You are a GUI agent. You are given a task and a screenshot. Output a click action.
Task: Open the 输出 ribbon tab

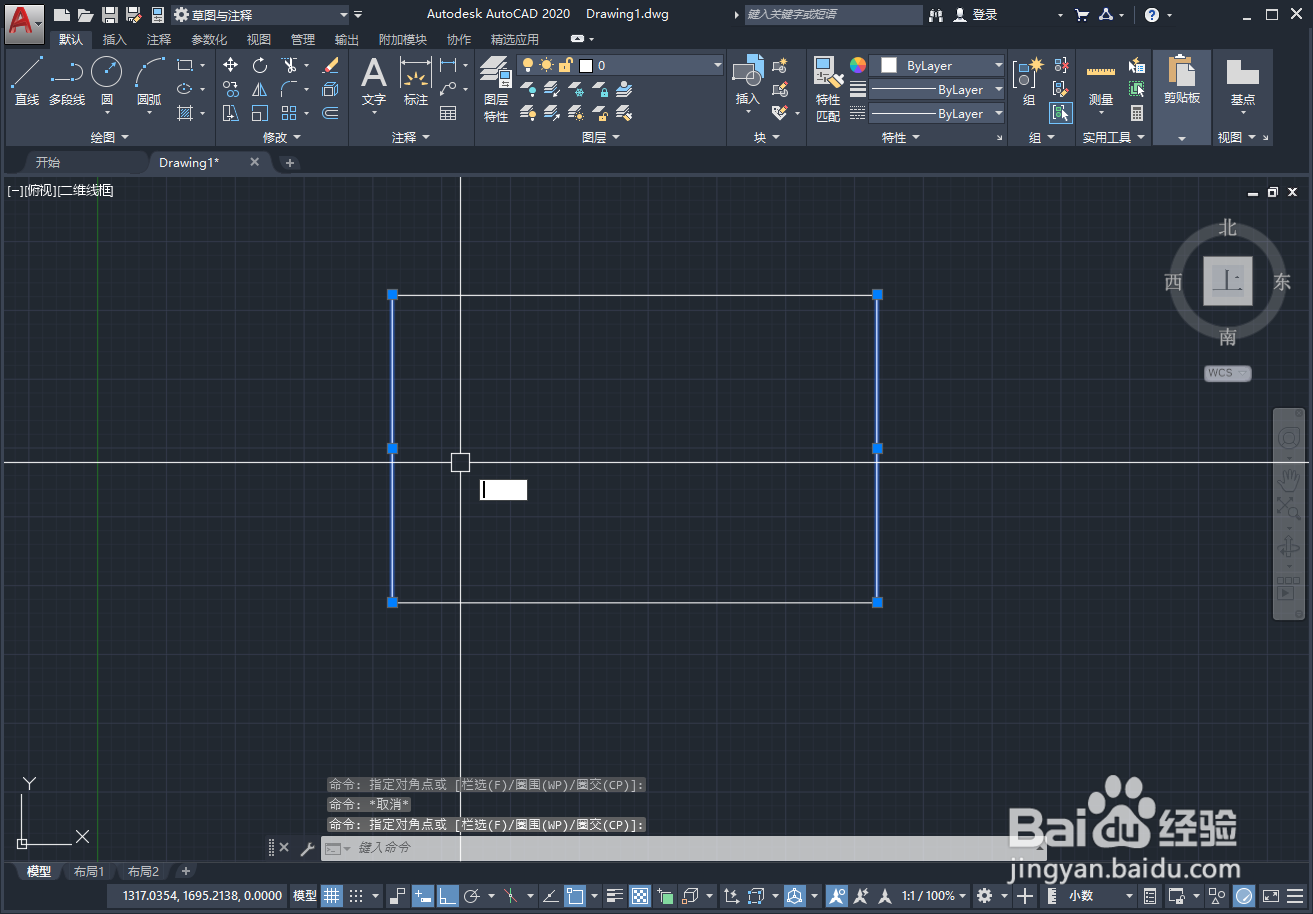click(347, 40)
